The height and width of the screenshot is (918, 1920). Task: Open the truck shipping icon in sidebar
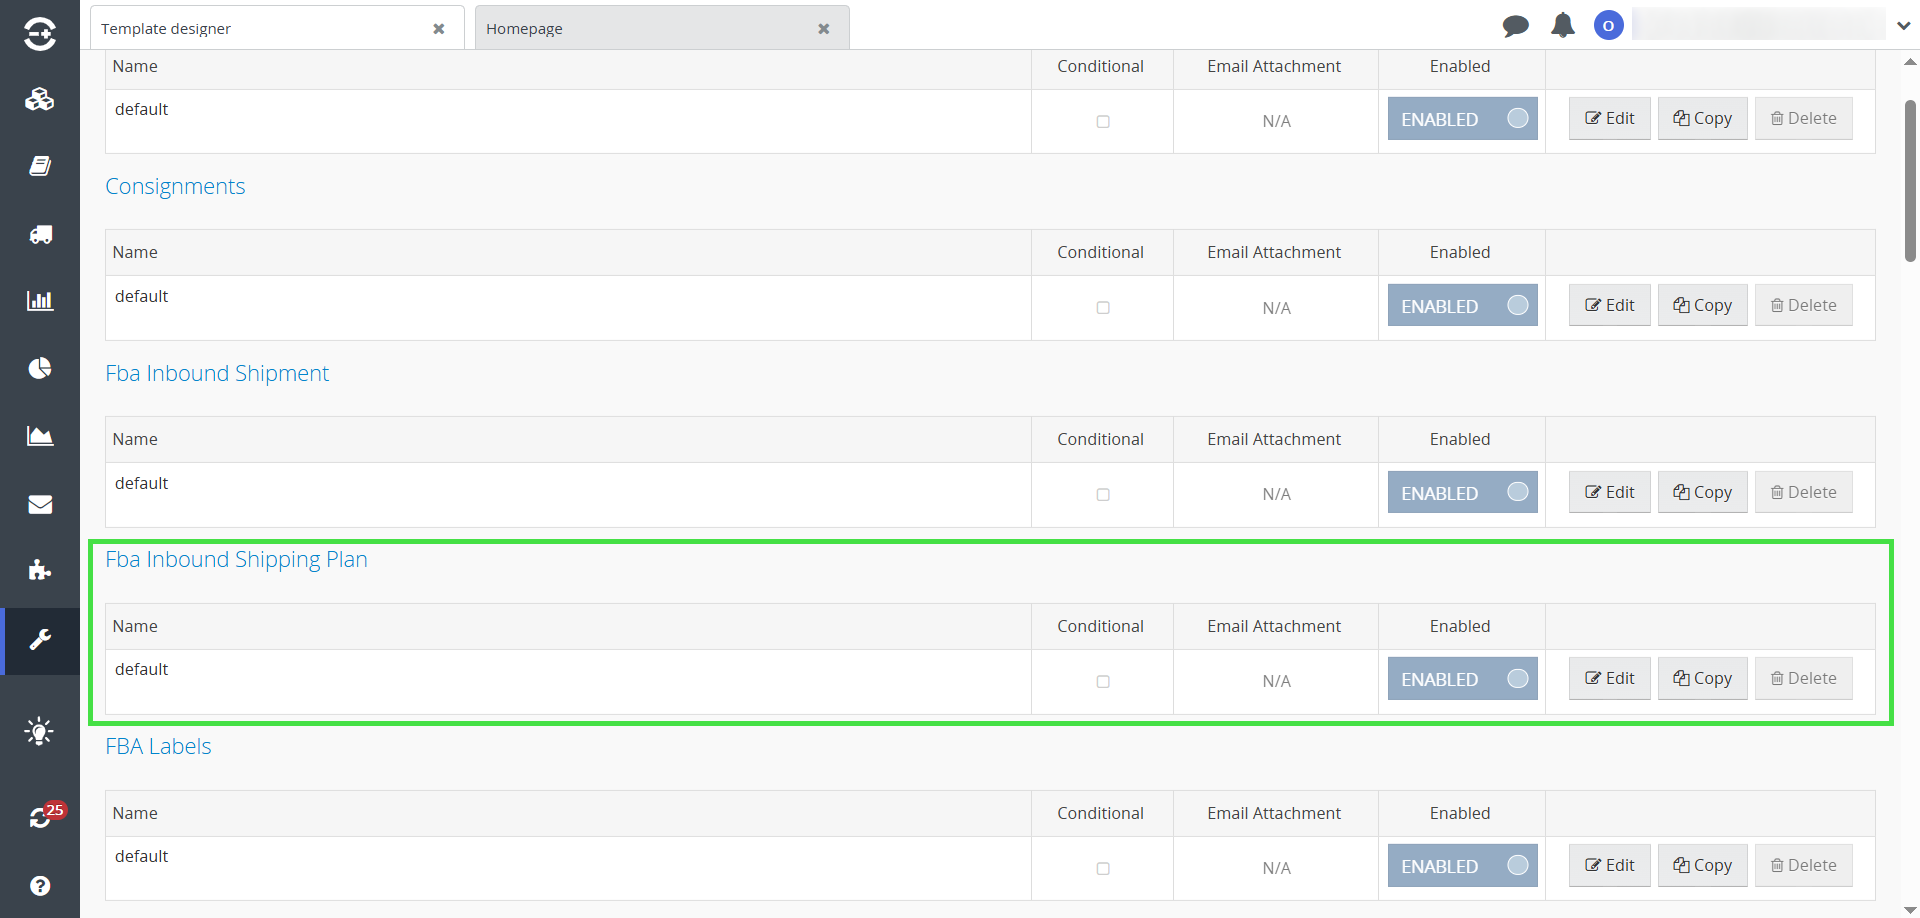click(40, 234)
